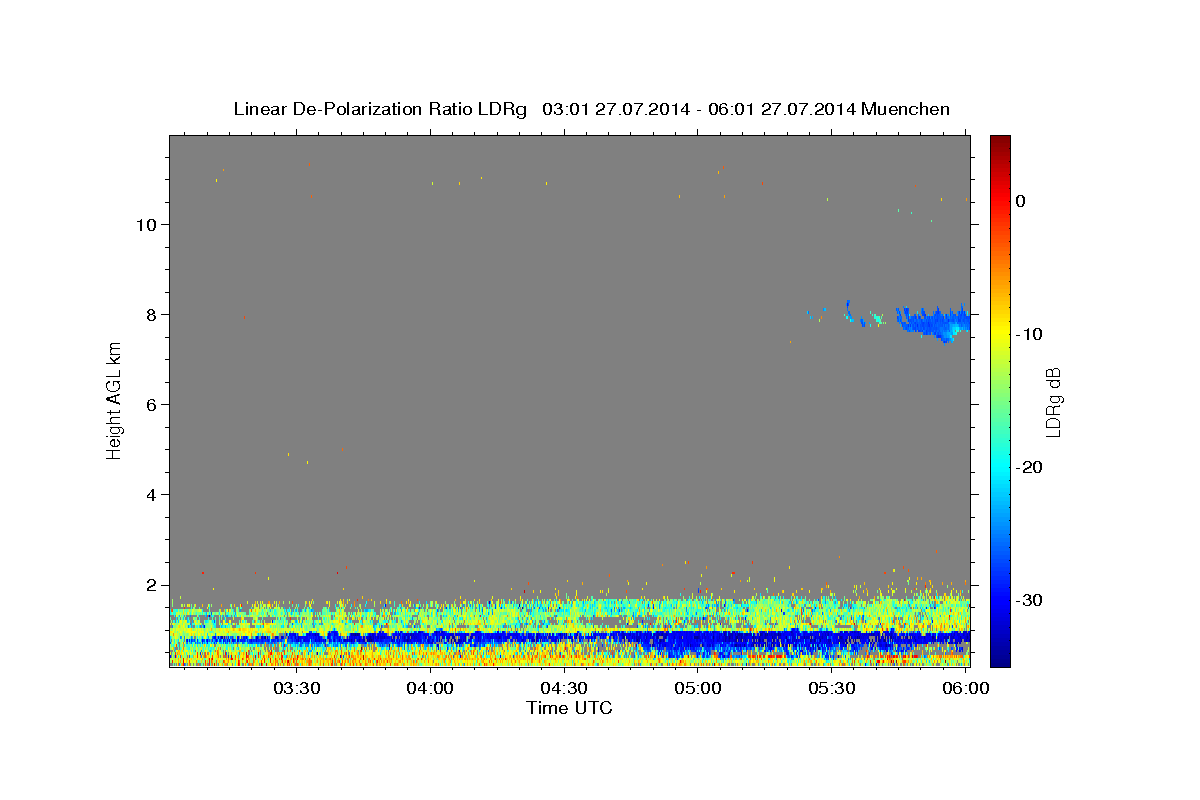This screenshot has height=800, width=1200.
Task: Click the "Height AGL km" axis label
Action: tap(114, 400)
